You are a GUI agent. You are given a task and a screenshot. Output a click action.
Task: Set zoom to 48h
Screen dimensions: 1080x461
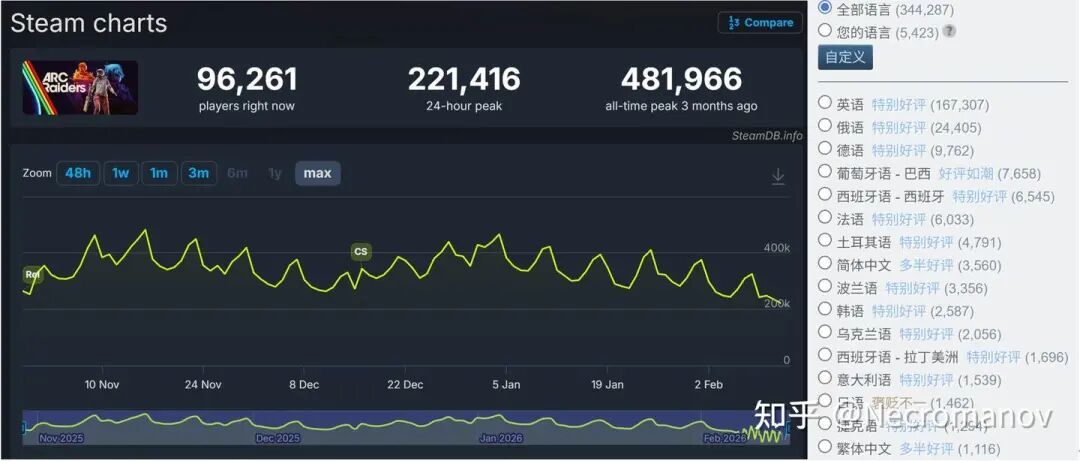click(78, 173)
